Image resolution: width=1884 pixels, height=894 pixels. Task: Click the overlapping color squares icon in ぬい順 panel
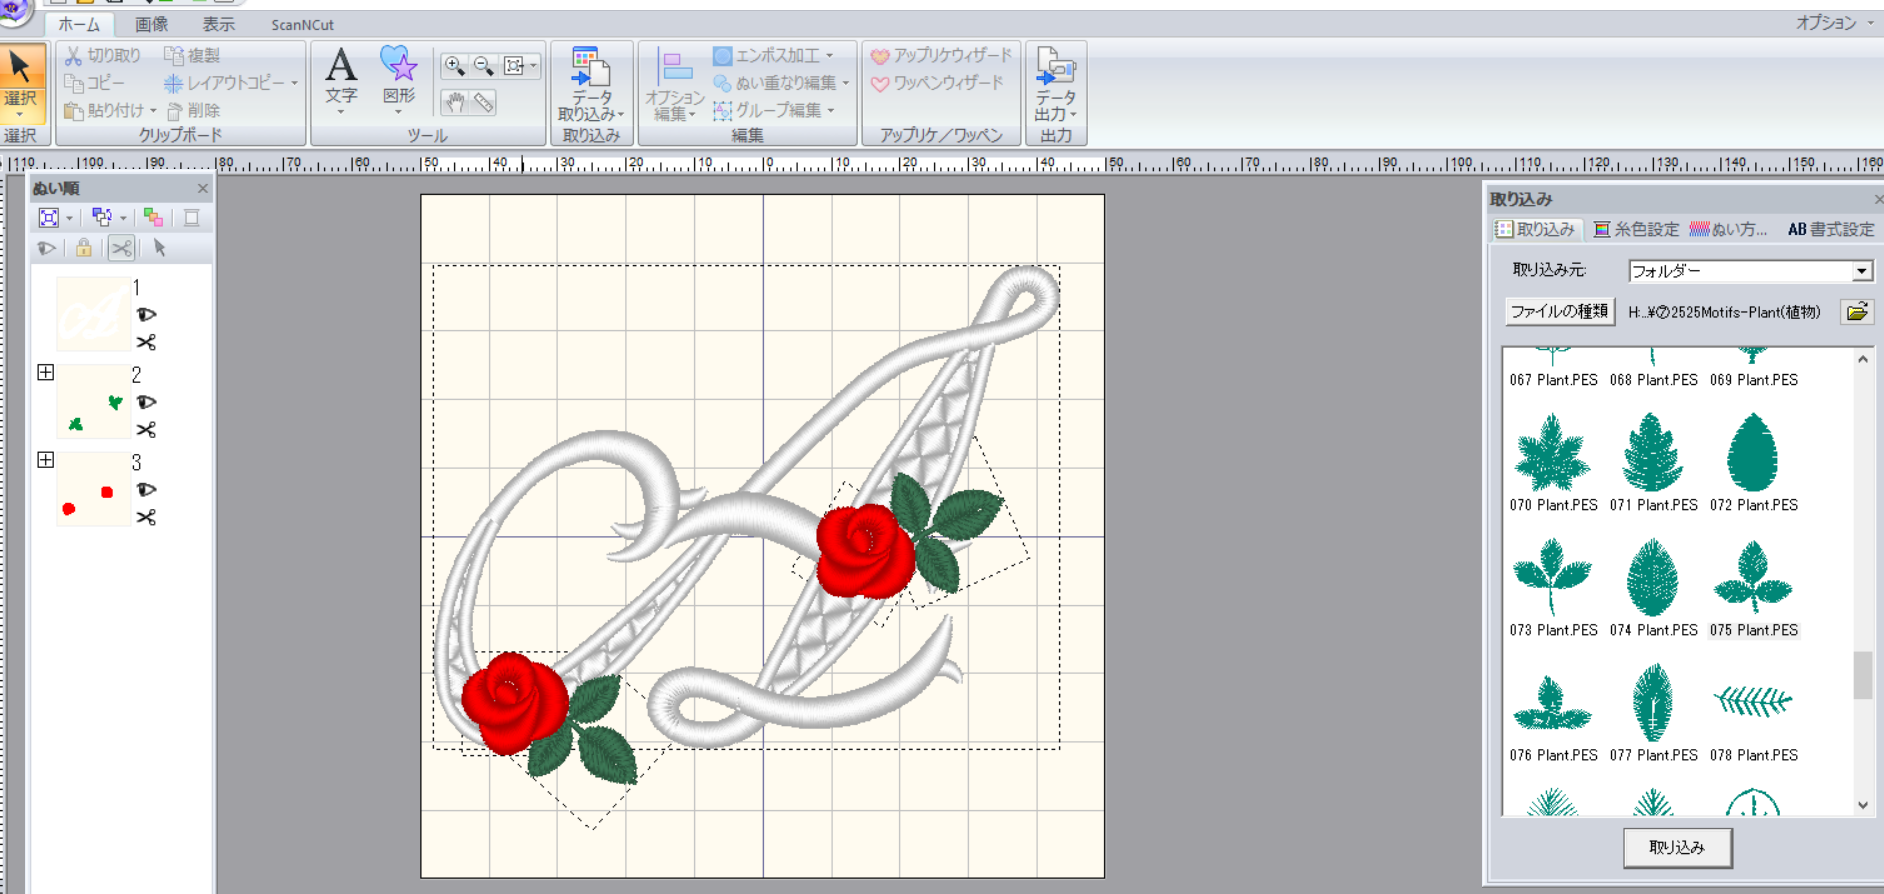point(153,217)
